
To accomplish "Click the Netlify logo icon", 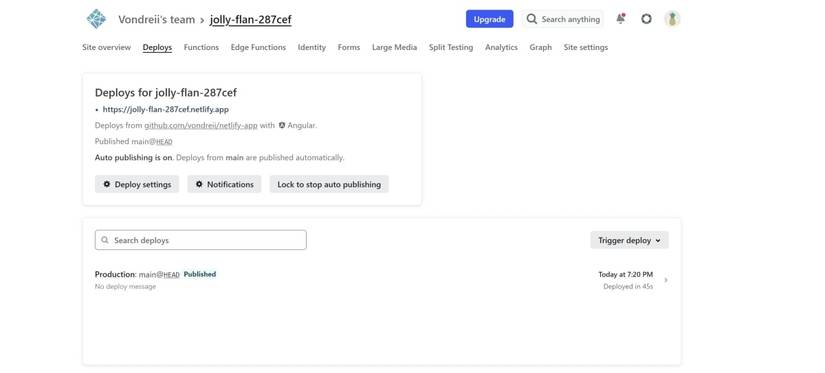I will point(96,19).
